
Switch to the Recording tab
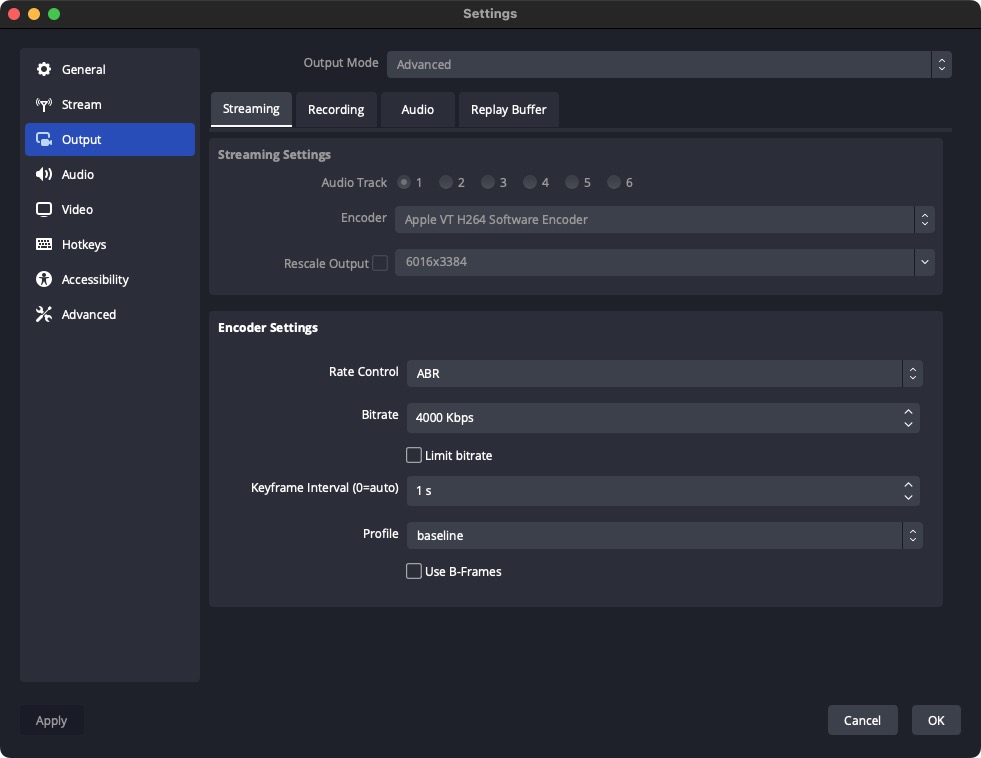point(336,110)
